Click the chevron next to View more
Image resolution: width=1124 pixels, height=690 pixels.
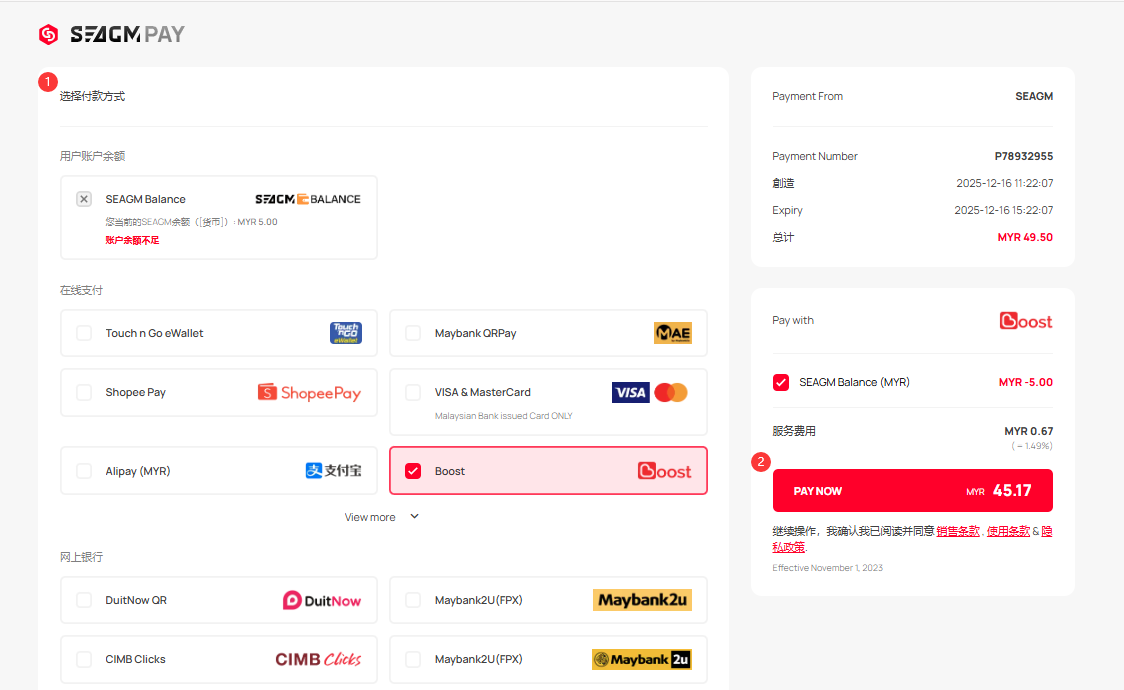[415, 517]
